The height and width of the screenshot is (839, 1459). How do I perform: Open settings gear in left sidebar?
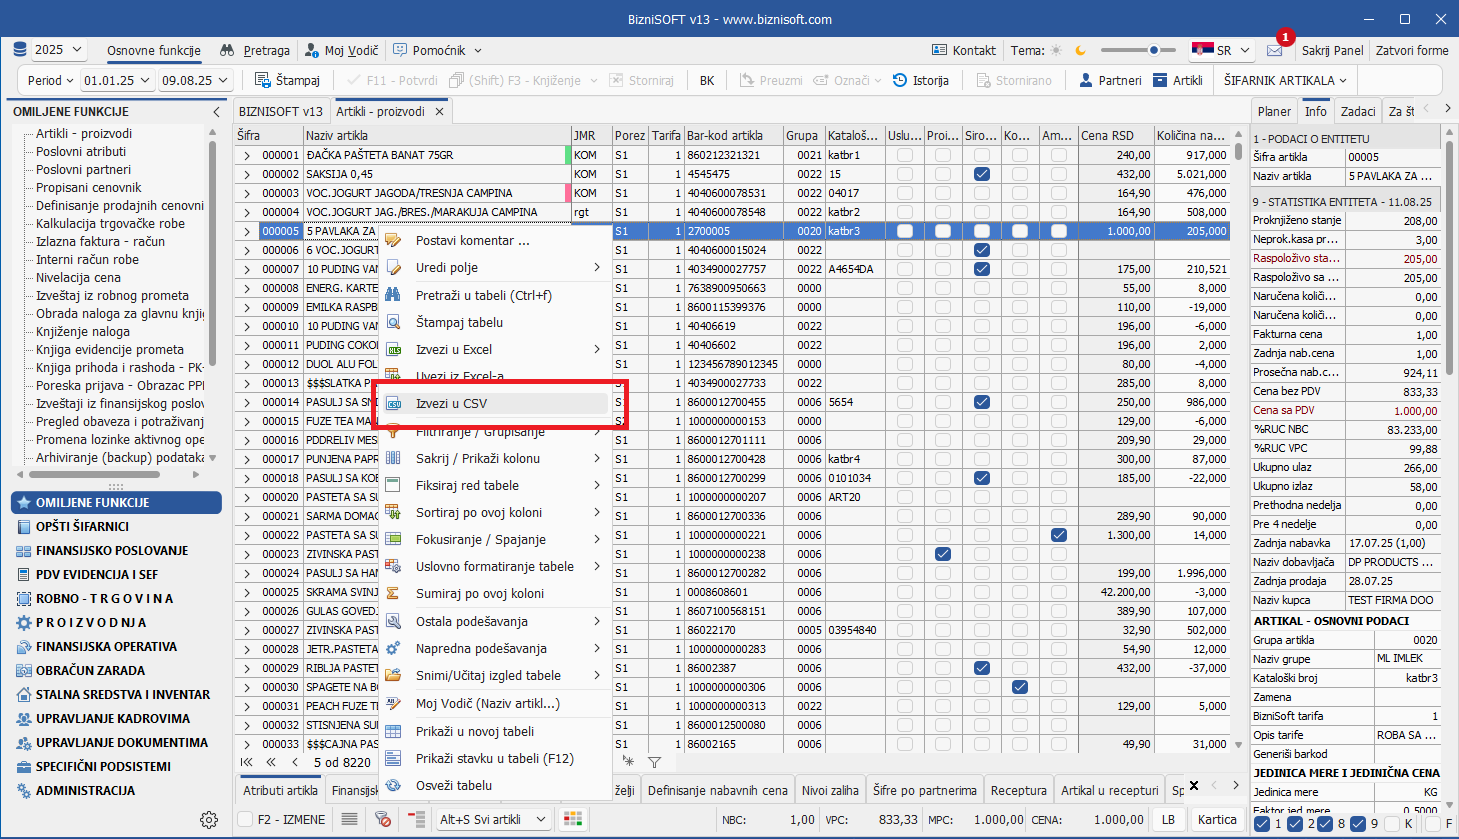click(x=208, y=820)
